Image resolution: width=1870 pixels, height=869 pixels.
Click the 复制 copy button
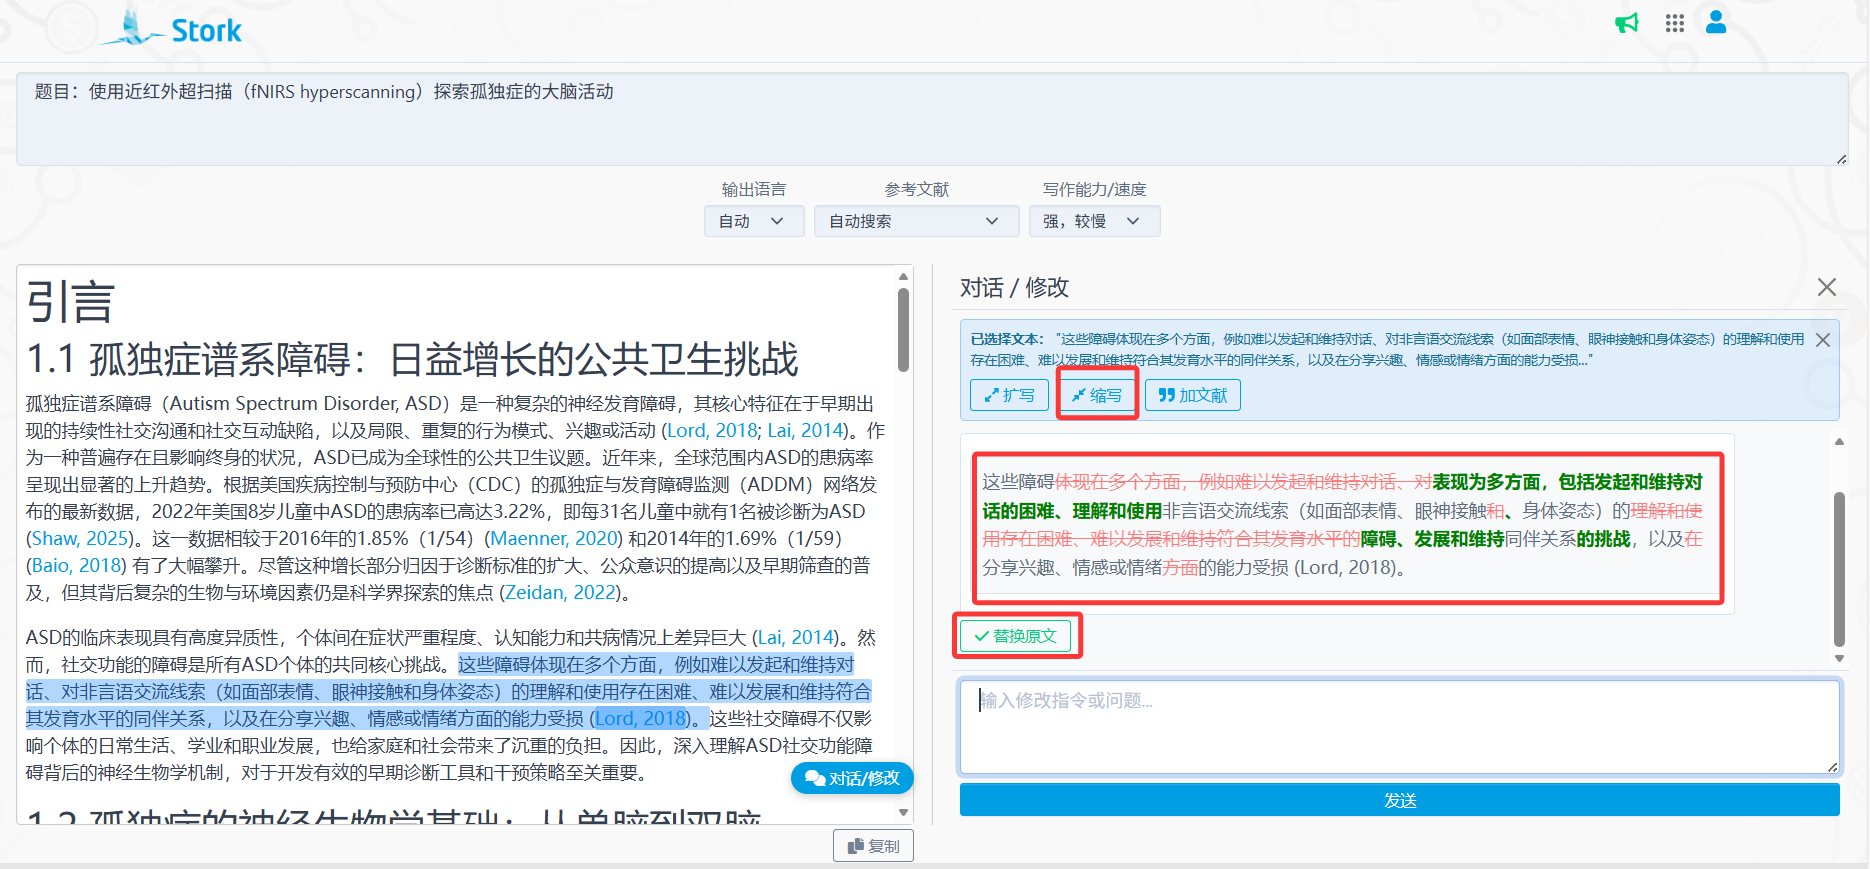873,846
